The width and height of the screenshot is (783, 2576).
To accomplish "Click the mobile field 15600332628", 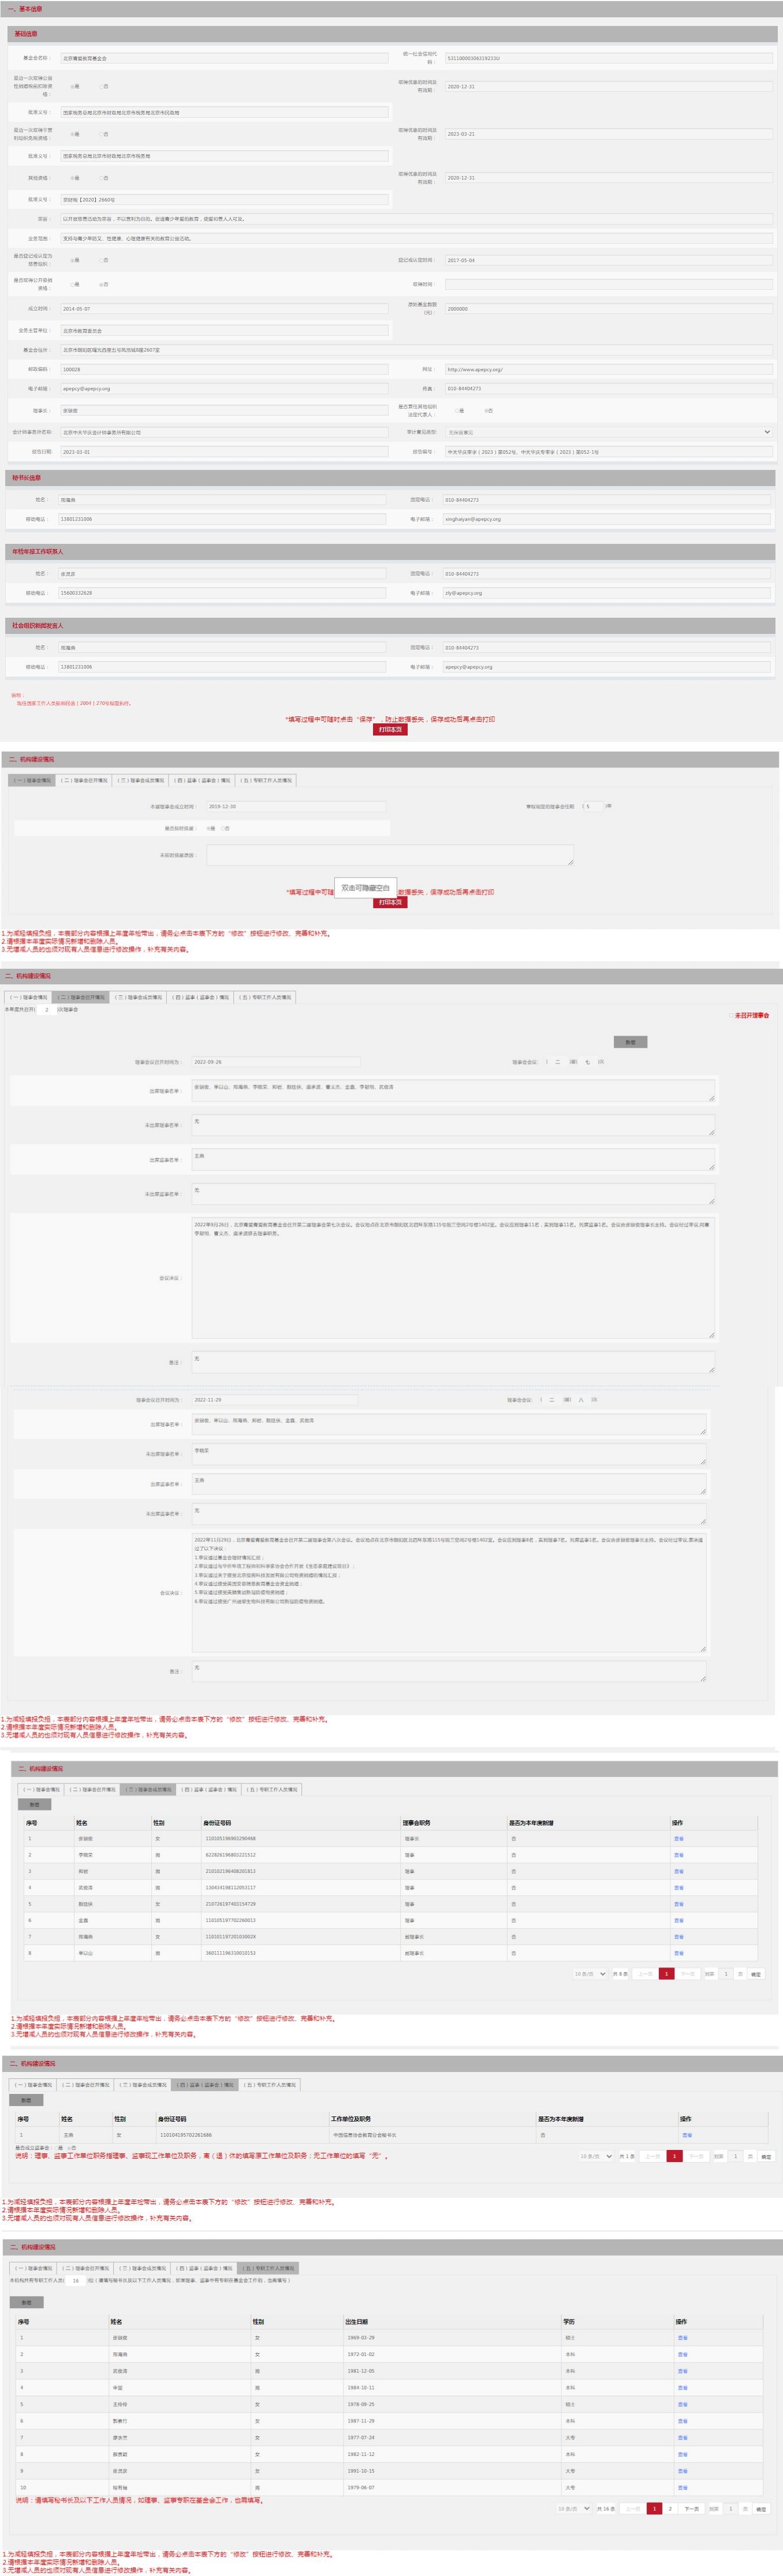I will [x=222, y=593].
